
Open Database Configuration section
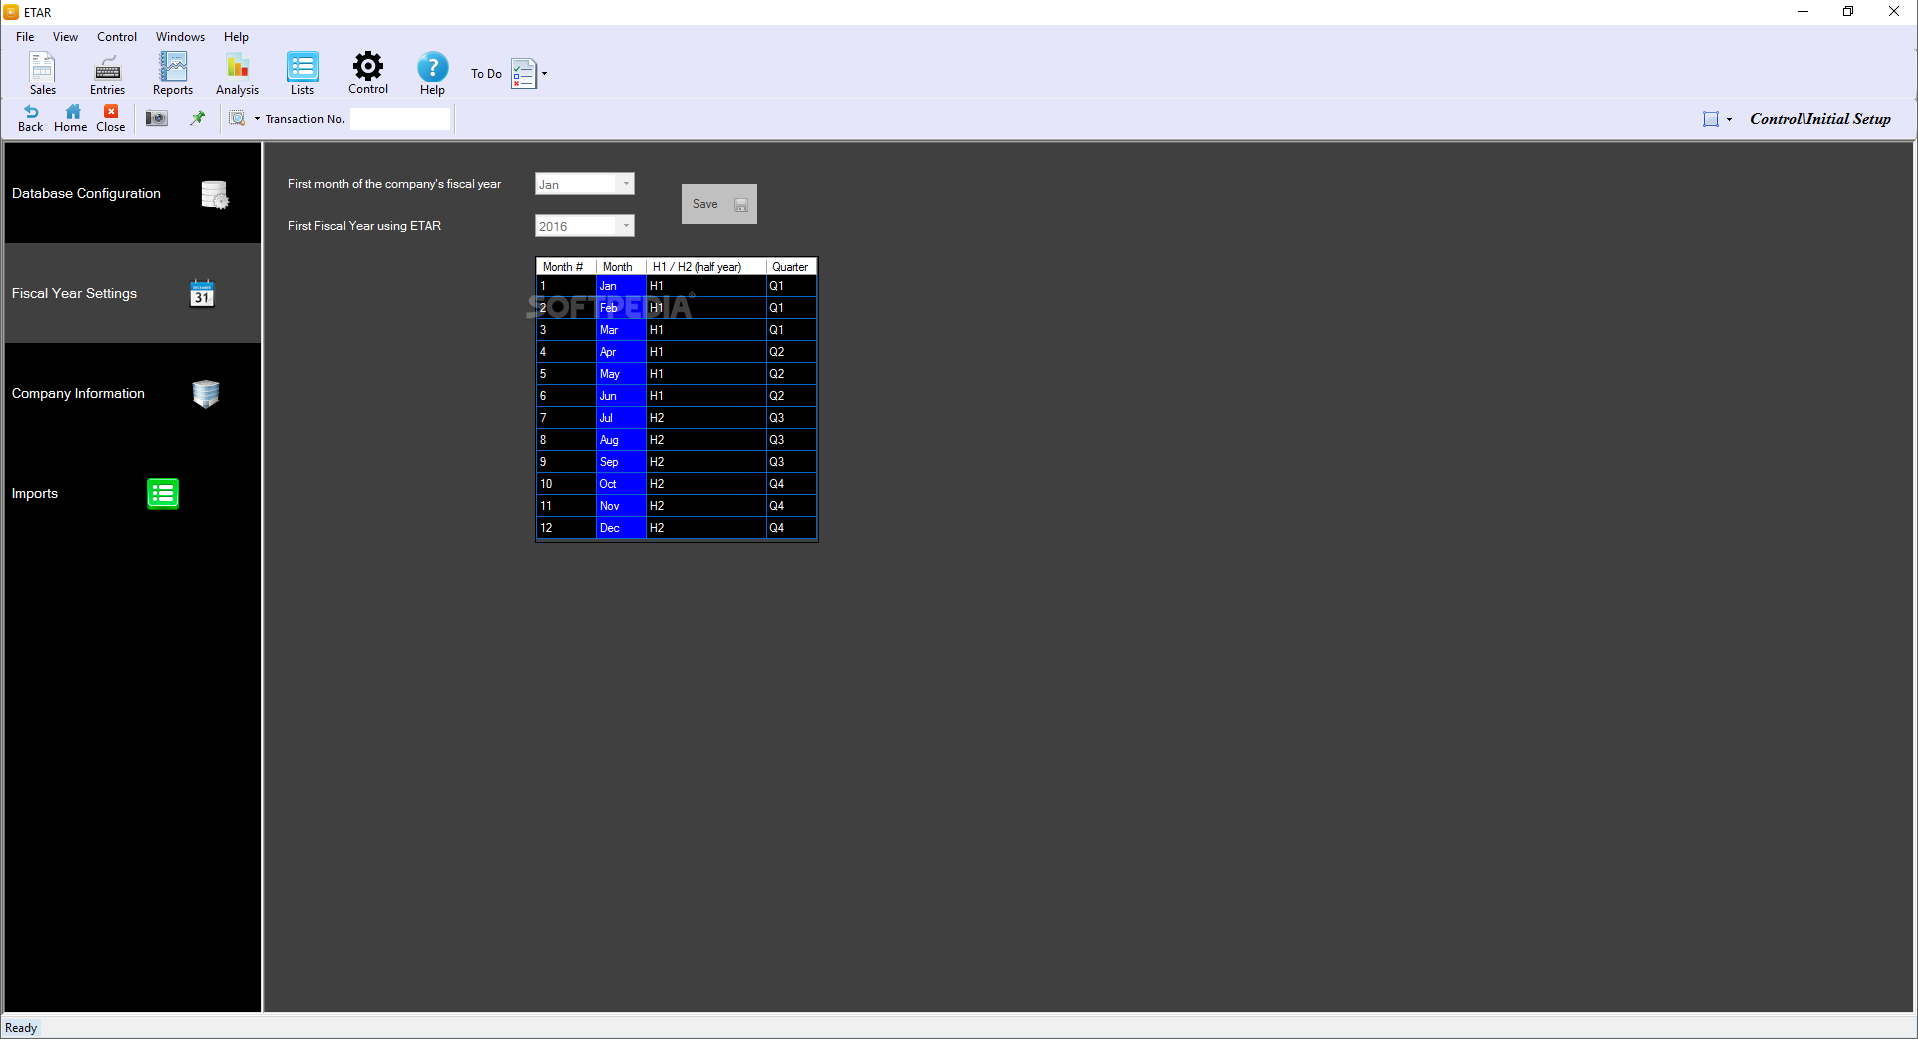pyautogui.click(x=133, y=193)
